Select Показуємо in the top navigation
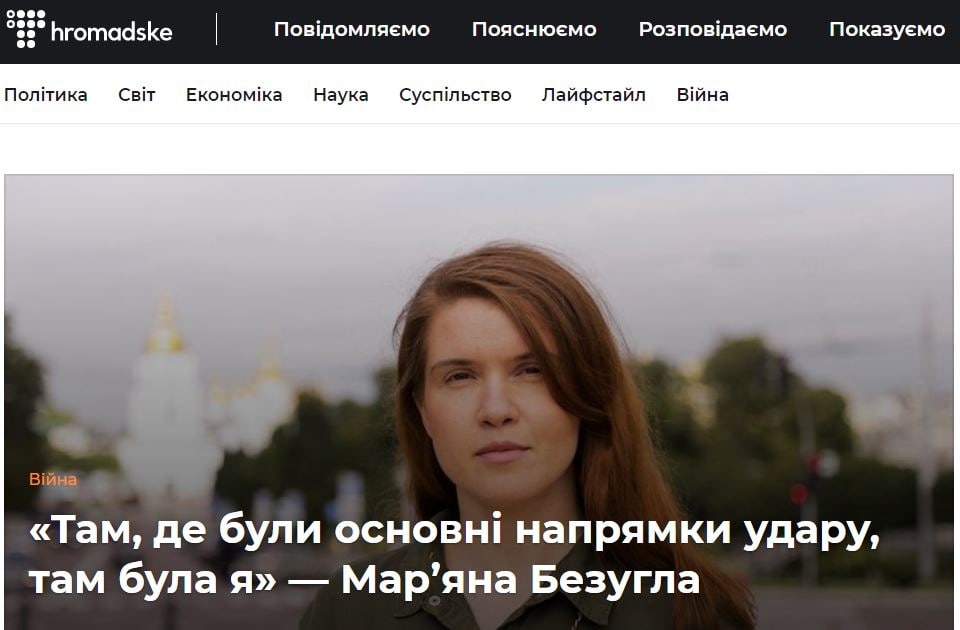The width and height of the screenshot is (960, 630). (x=887, y=29)
